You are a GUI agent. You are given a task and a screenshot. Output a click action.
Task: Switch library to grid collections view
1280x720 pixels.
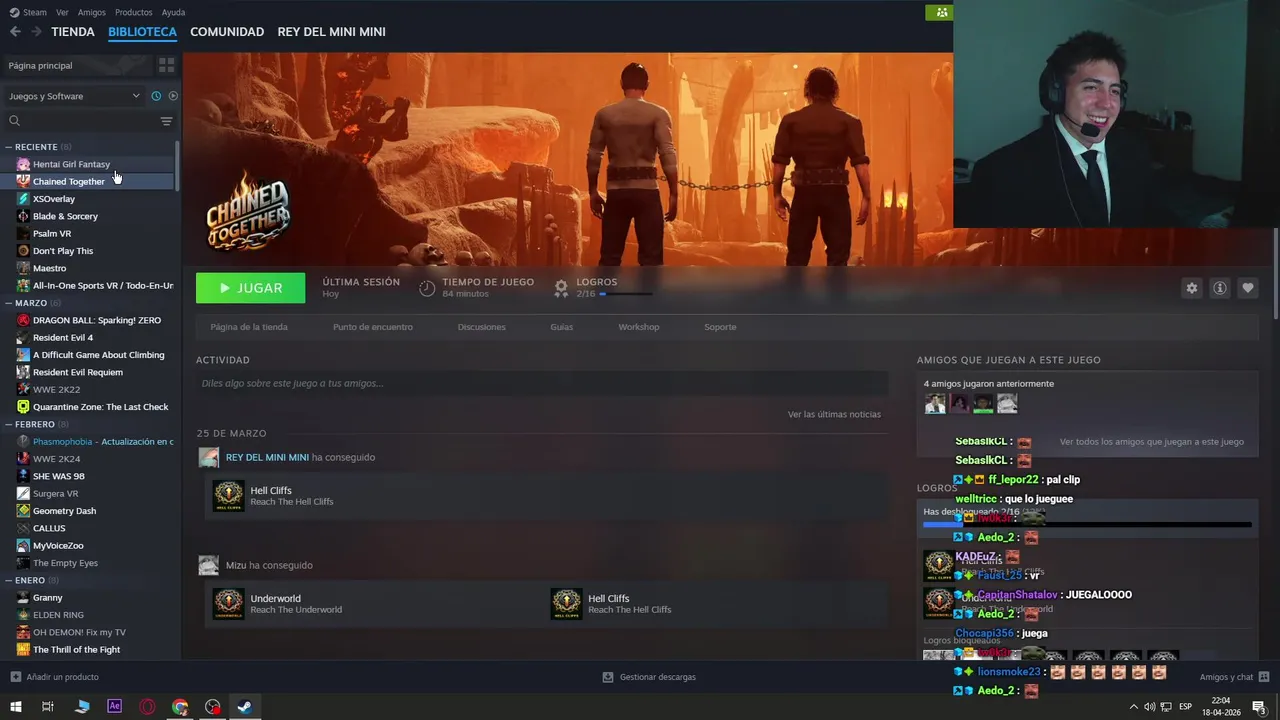click(x=166, y=65)
